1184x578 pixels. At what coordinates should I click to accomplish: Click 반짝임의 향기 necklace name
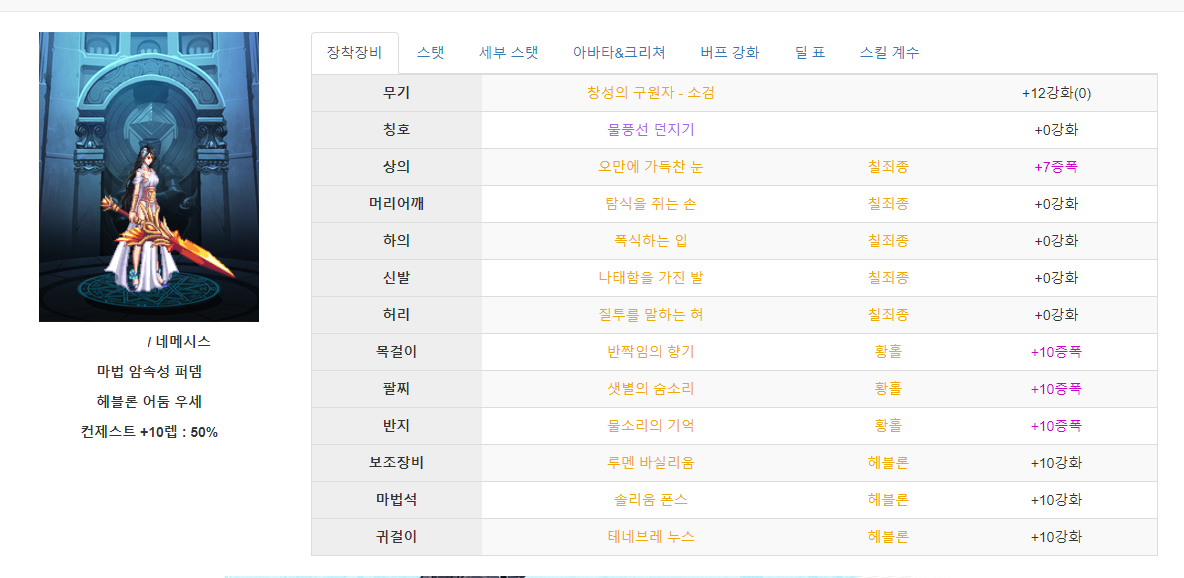pos(651,352)
